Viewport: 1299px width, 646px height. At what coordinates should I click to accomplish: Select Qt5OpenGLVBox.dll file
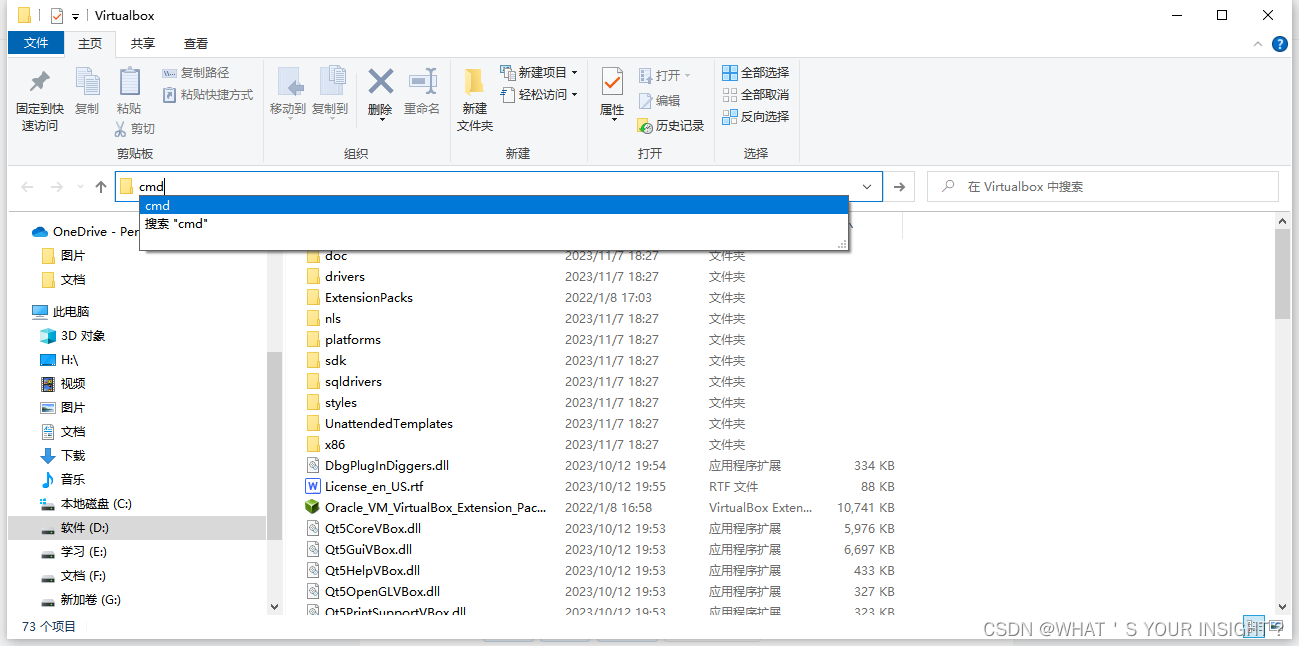click(x=382, y=592)
